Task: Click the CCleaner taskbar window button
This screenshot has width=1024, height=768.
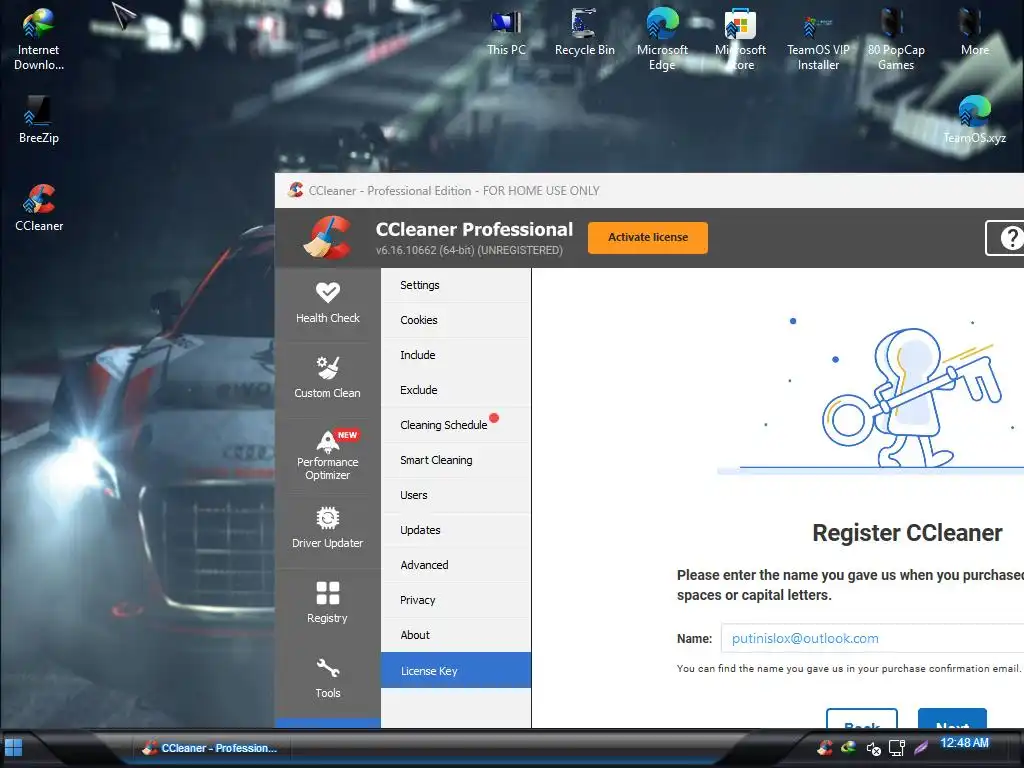Action: 210,748
